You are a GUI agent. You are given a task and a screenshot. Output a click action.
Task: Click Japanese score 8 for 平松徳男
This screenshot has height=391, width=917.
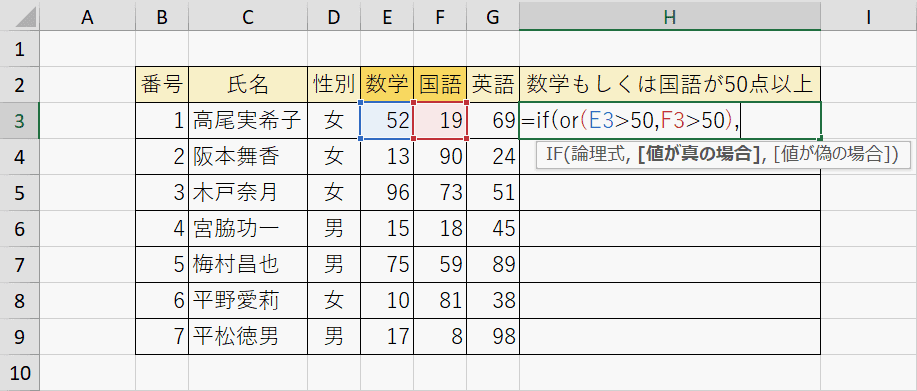point(440,336)
